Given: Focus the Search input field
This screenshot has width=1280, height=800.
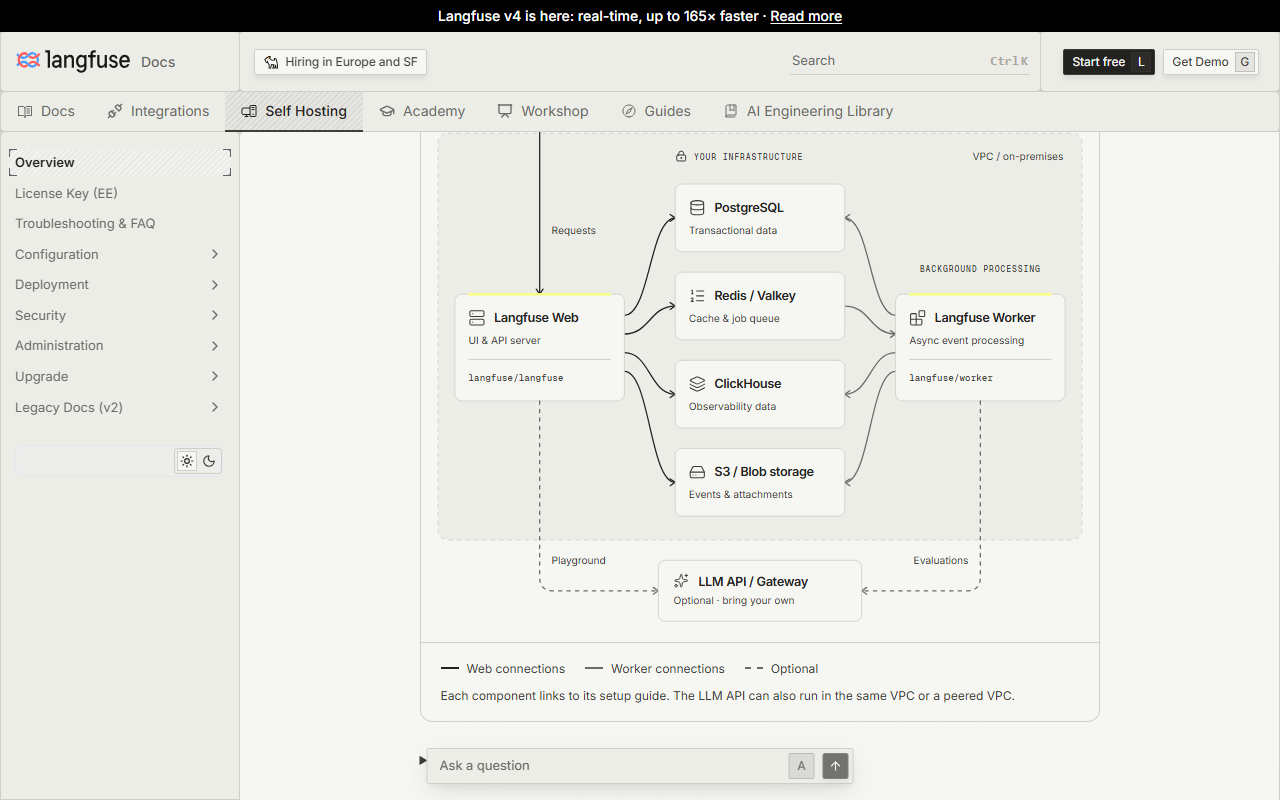Looking at the screenshot, I should [909, 61].
